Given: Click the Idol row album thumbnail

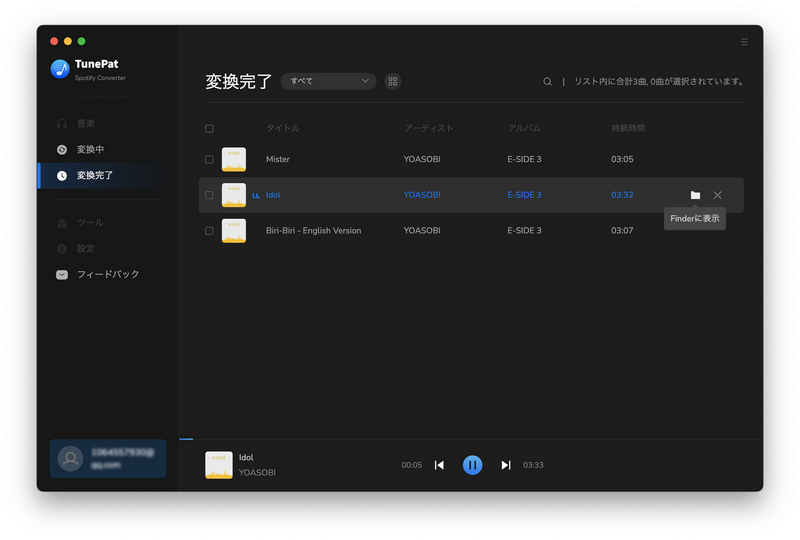Looking at the screenshot, I should tap(234, 195).
